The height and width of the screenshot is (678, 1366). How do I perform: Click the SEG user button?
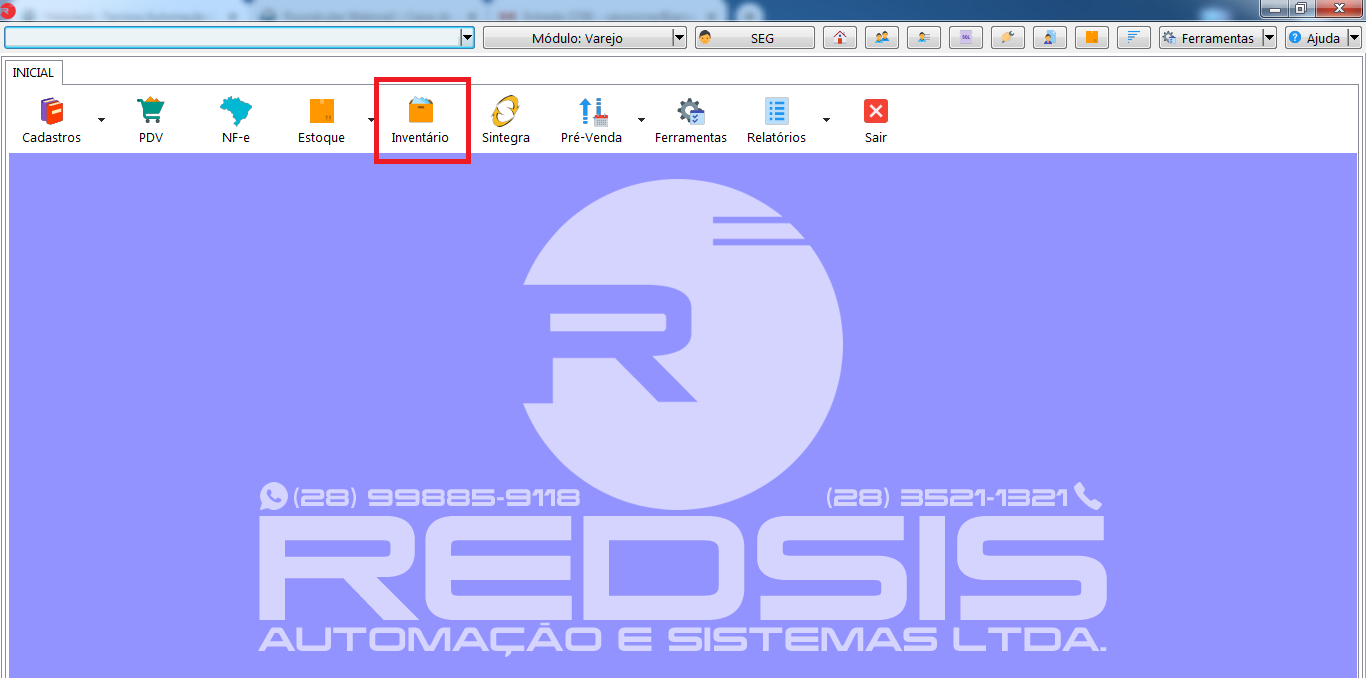point(755,38)
